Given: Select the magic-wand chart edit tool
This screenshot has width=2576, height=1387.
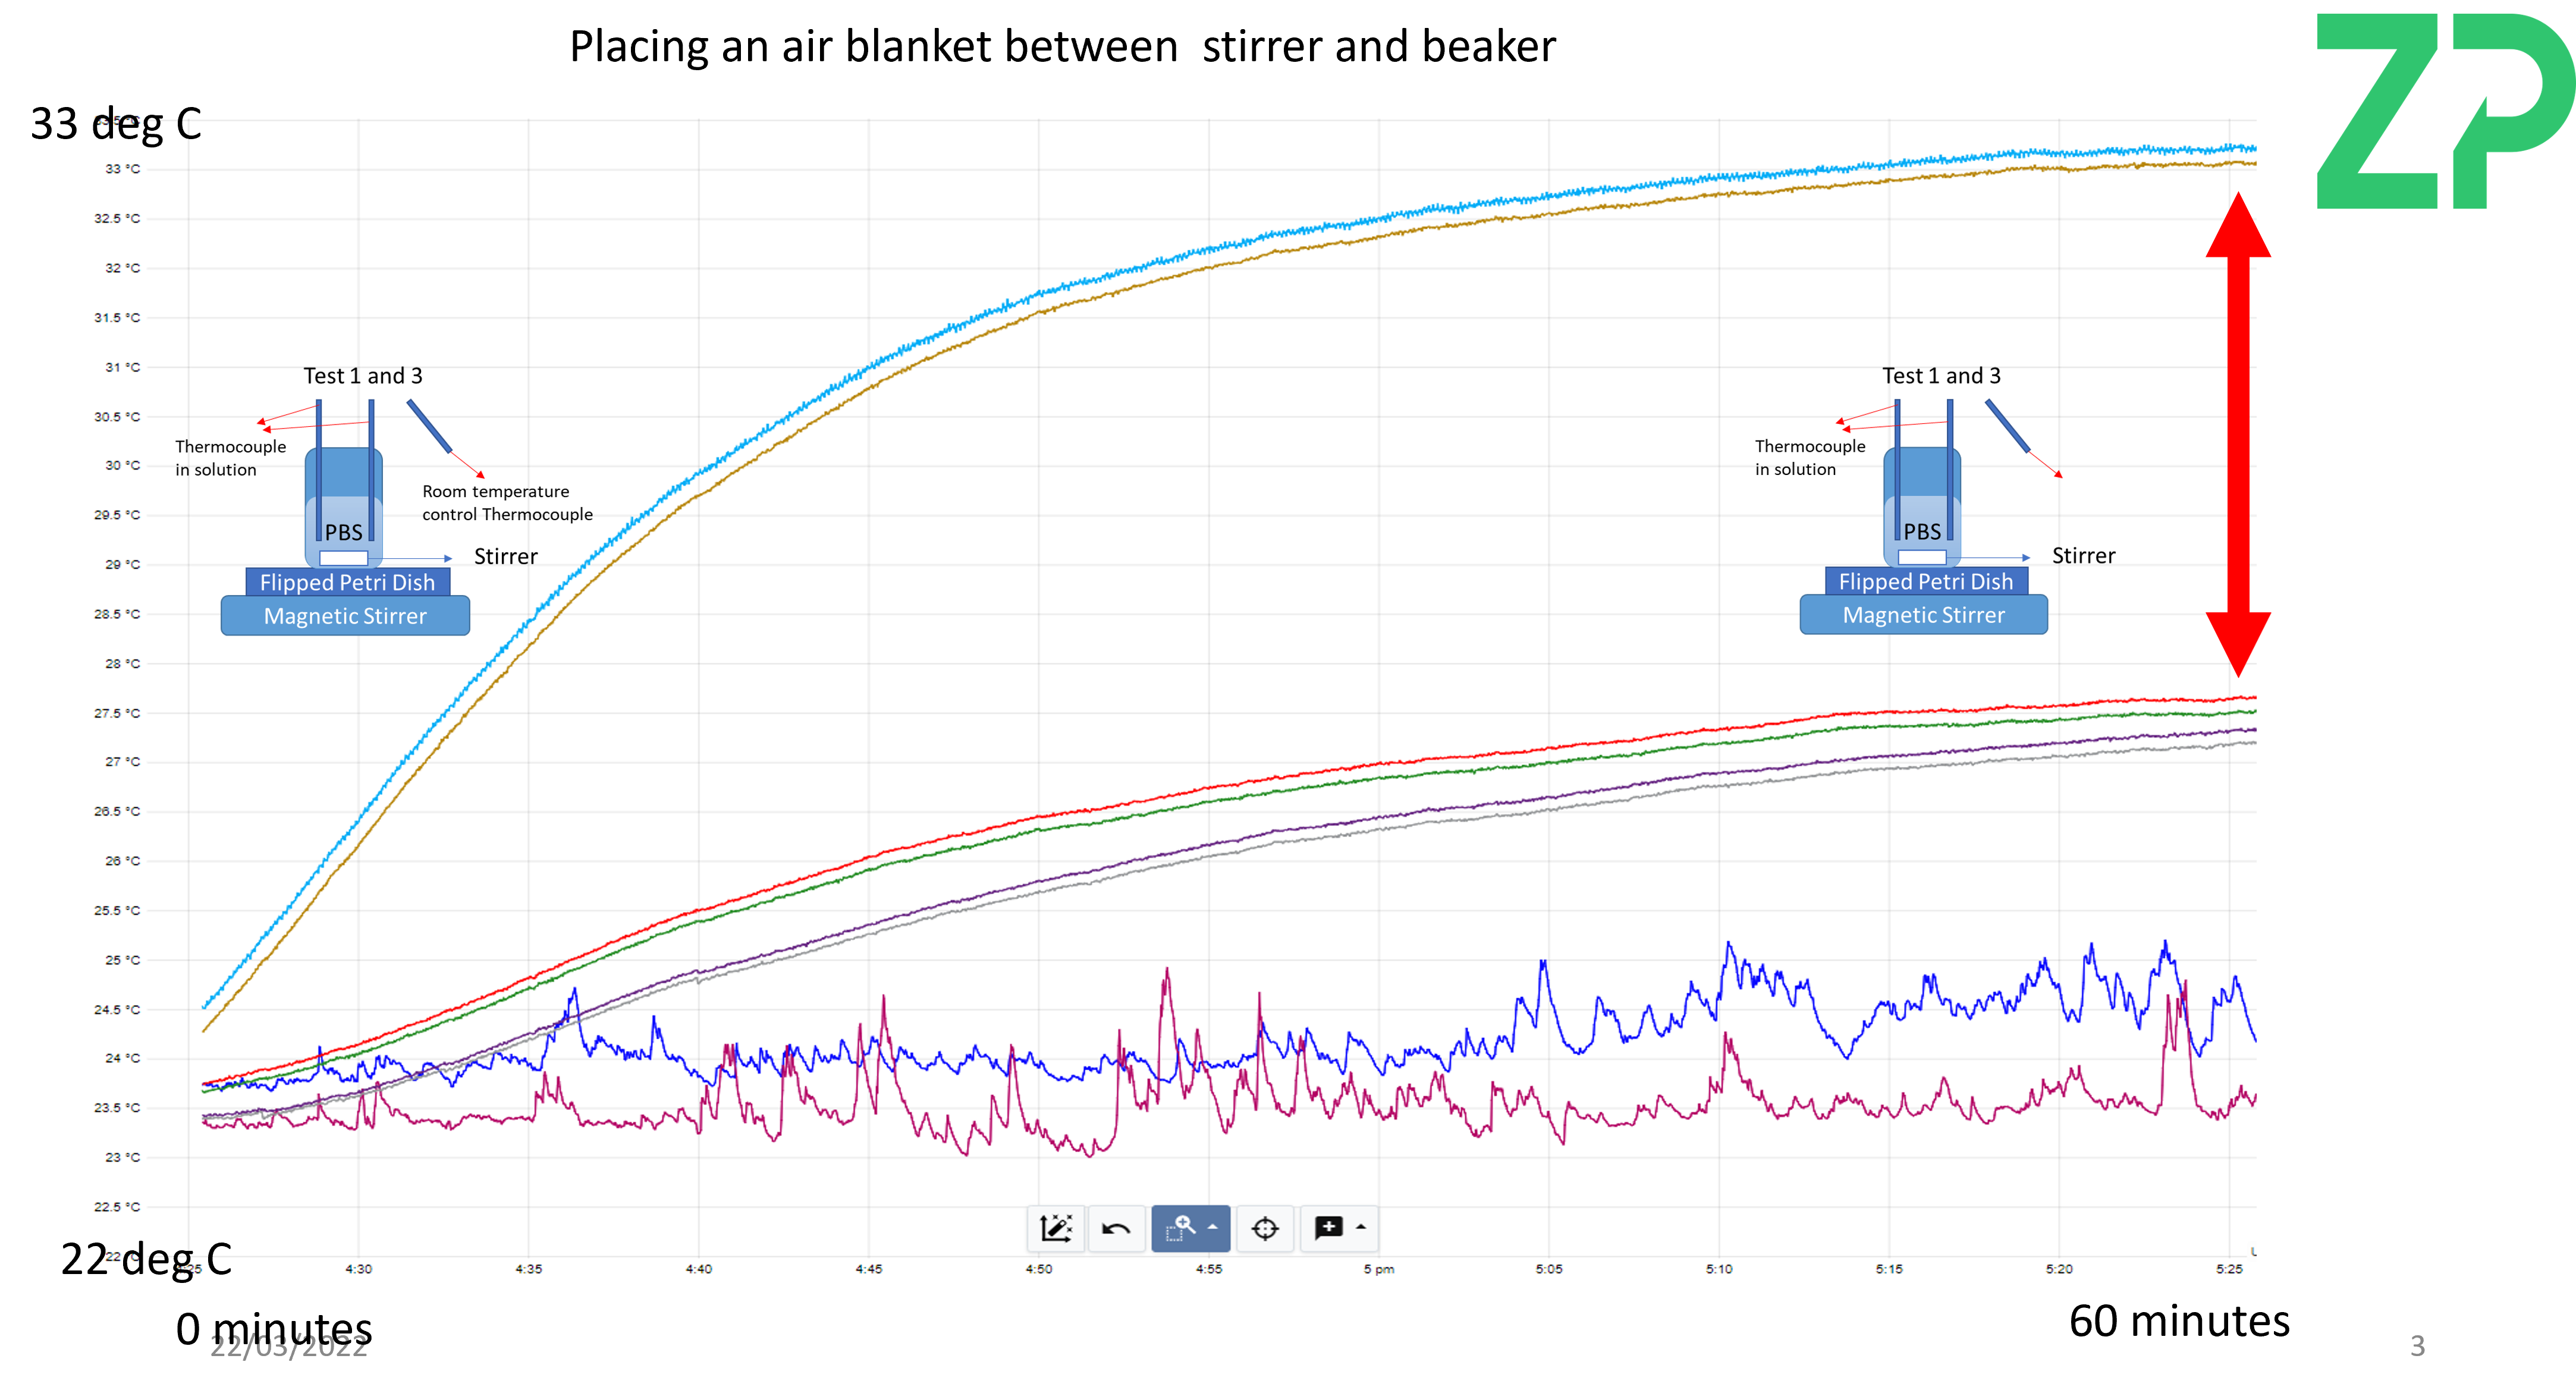Looking at the screenshot, I should click(1056, 1229).
